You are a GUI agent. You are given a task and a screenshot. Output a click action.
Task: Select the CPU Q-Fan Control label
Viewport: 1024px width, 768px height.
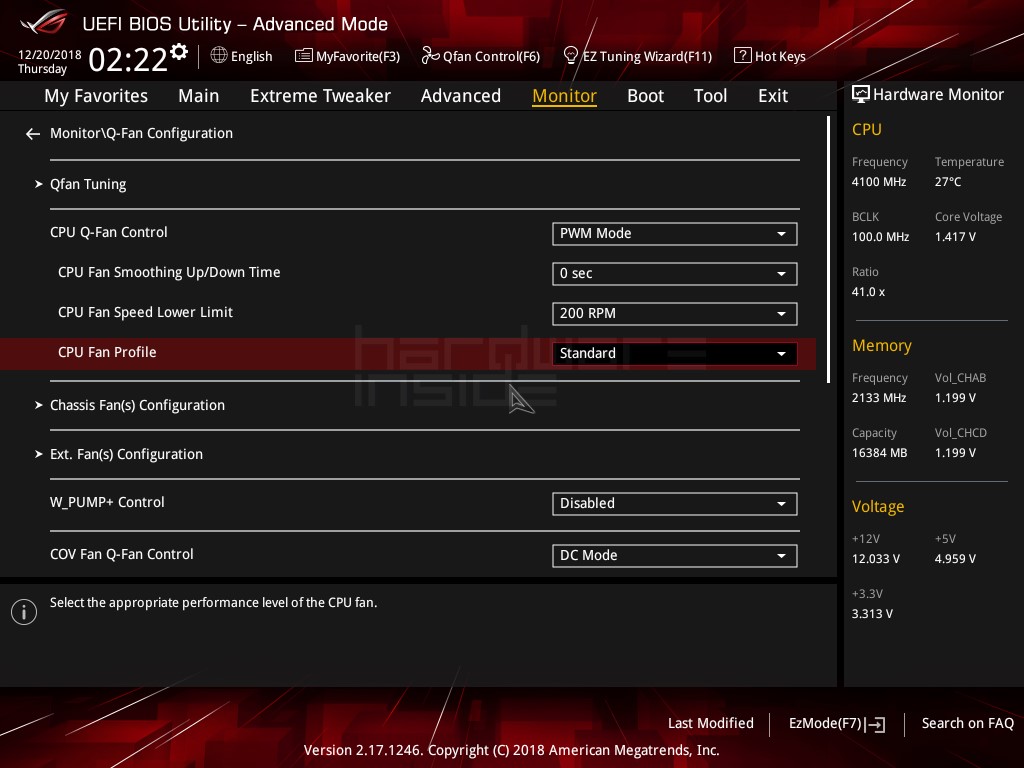coord(108,232)
